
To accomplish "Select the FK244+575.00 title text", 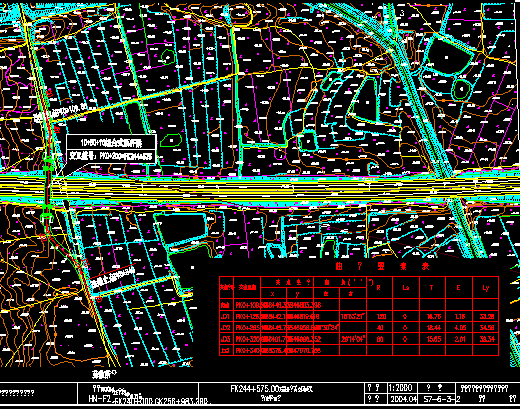I will pyautogui.click(x=272, y=389).
